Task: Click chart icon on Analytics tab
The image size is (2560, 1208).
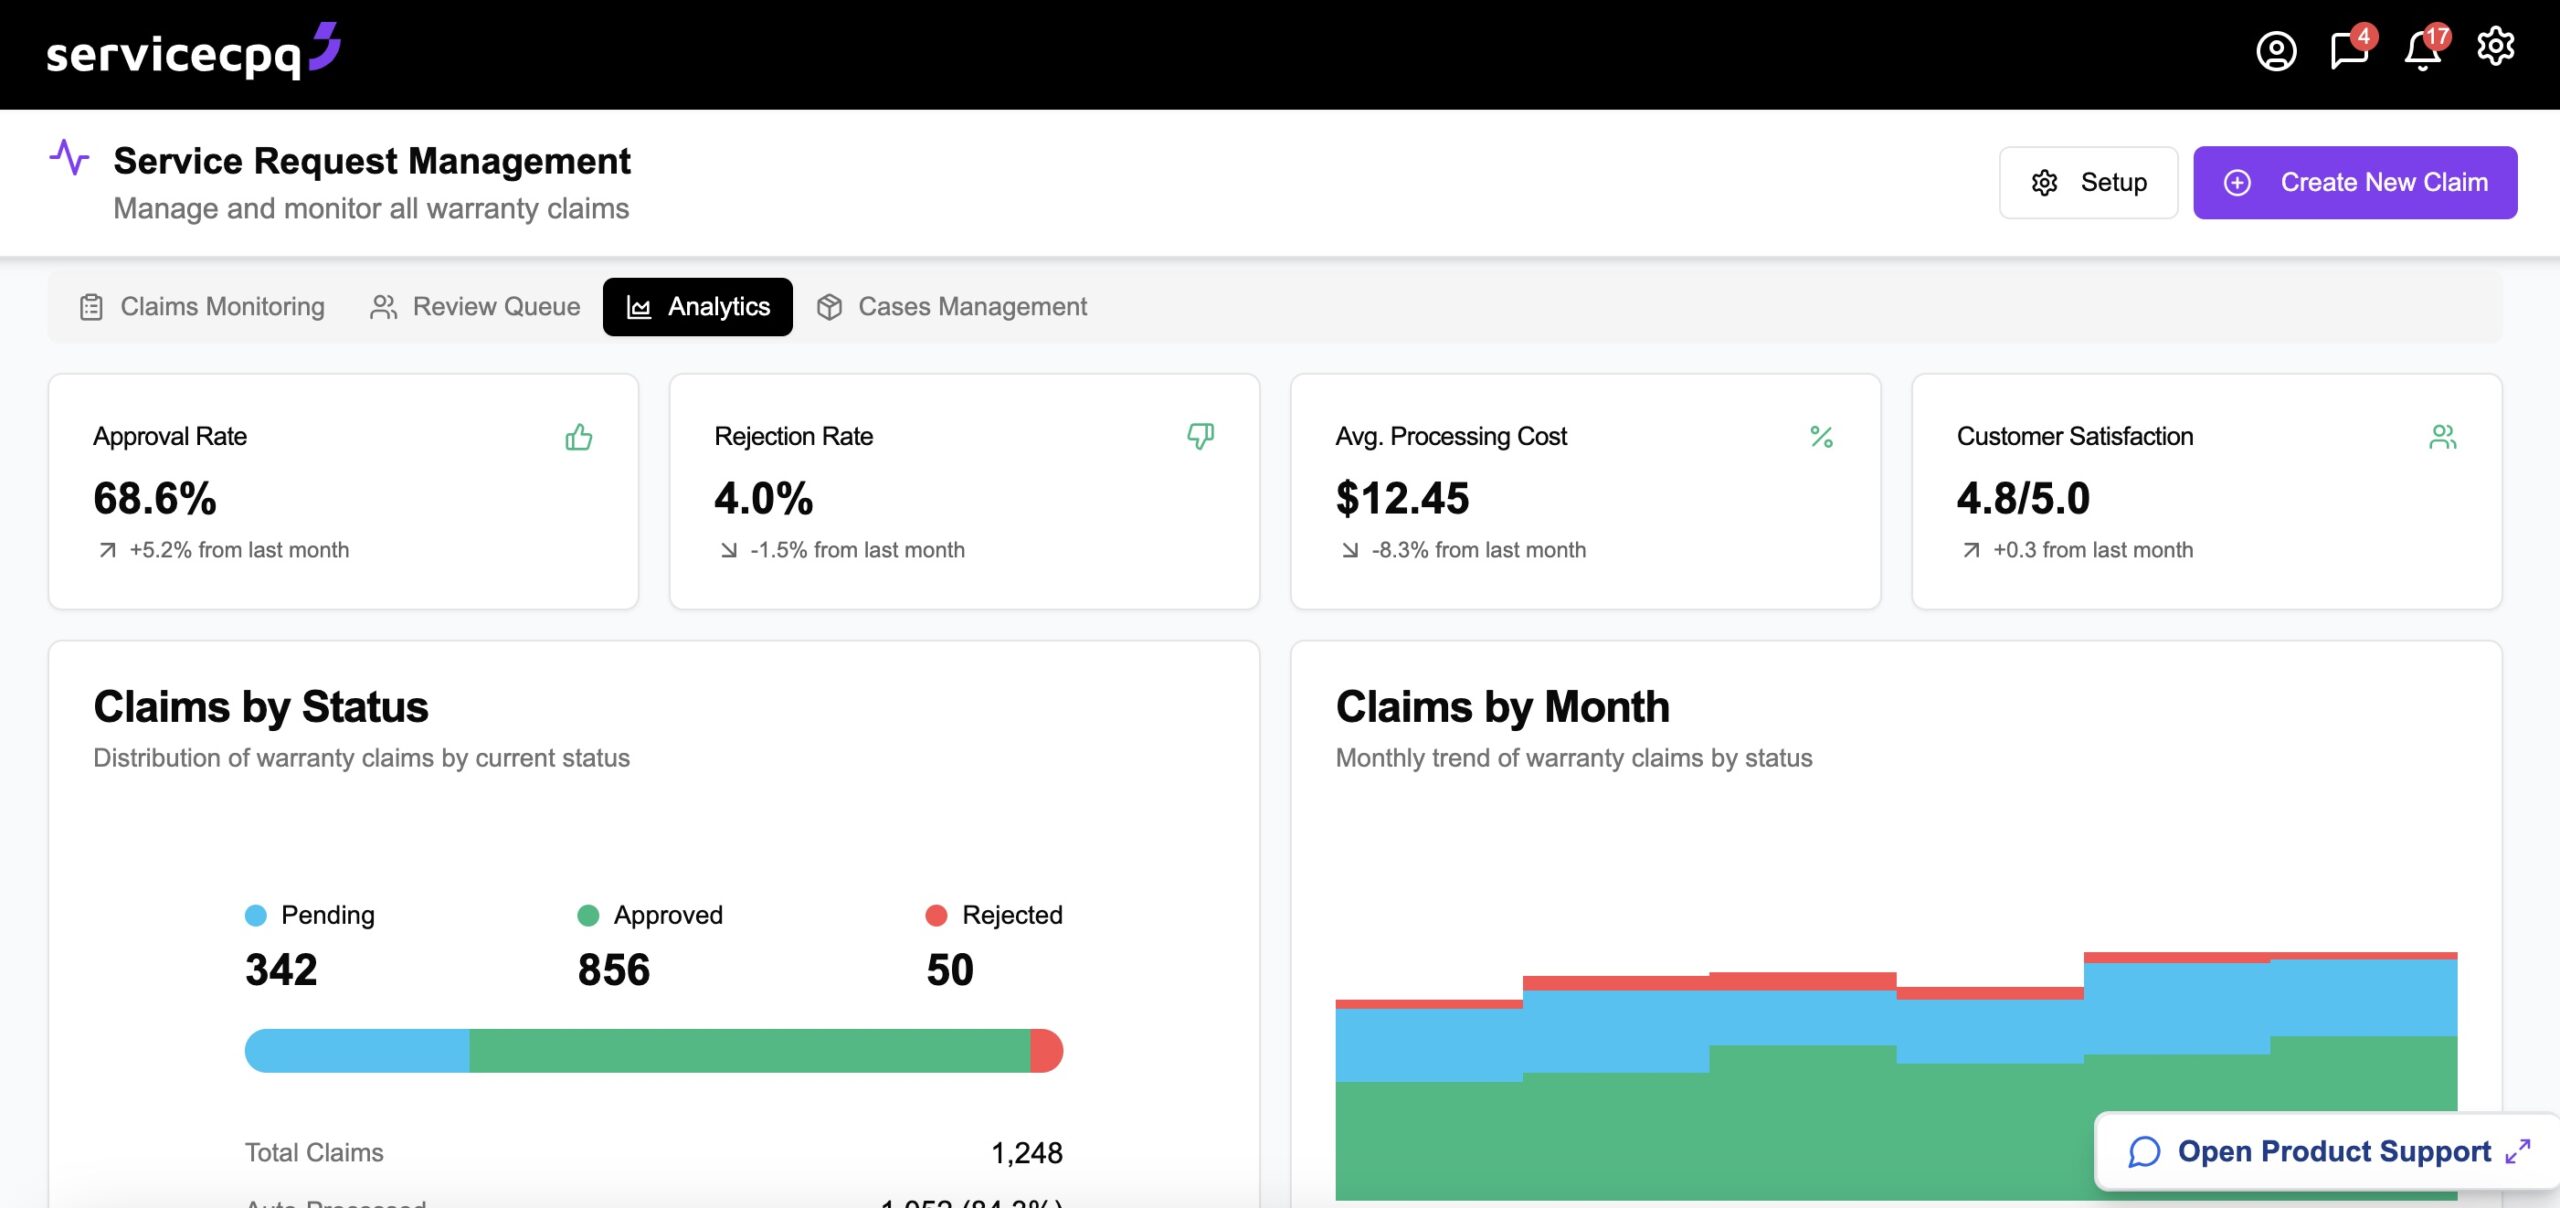Action: click(x=639, y=307)
